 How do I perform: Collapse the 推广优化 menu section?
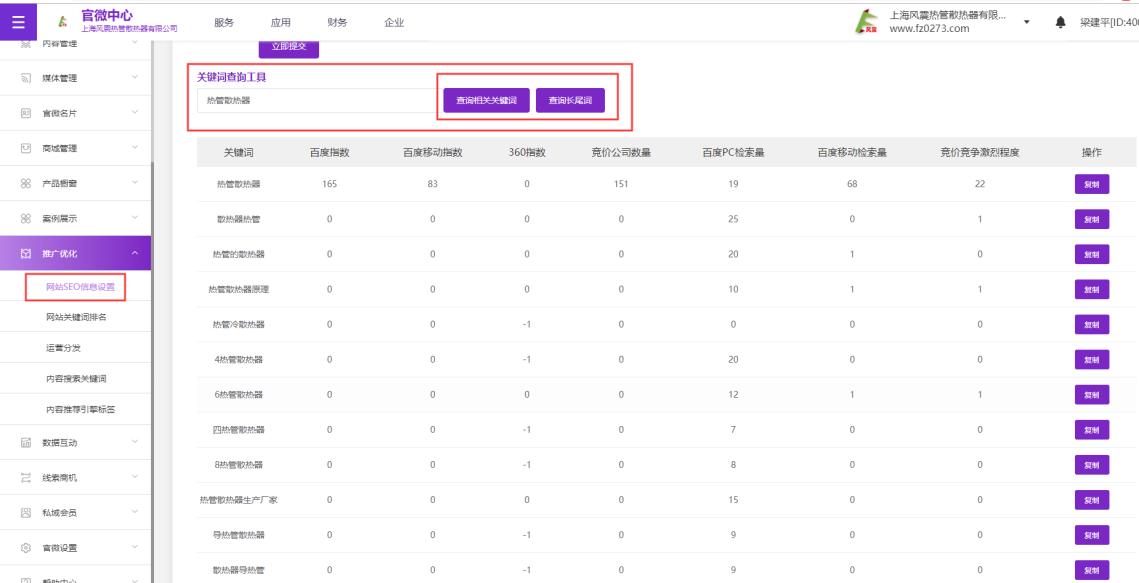(x=134, y=253)
